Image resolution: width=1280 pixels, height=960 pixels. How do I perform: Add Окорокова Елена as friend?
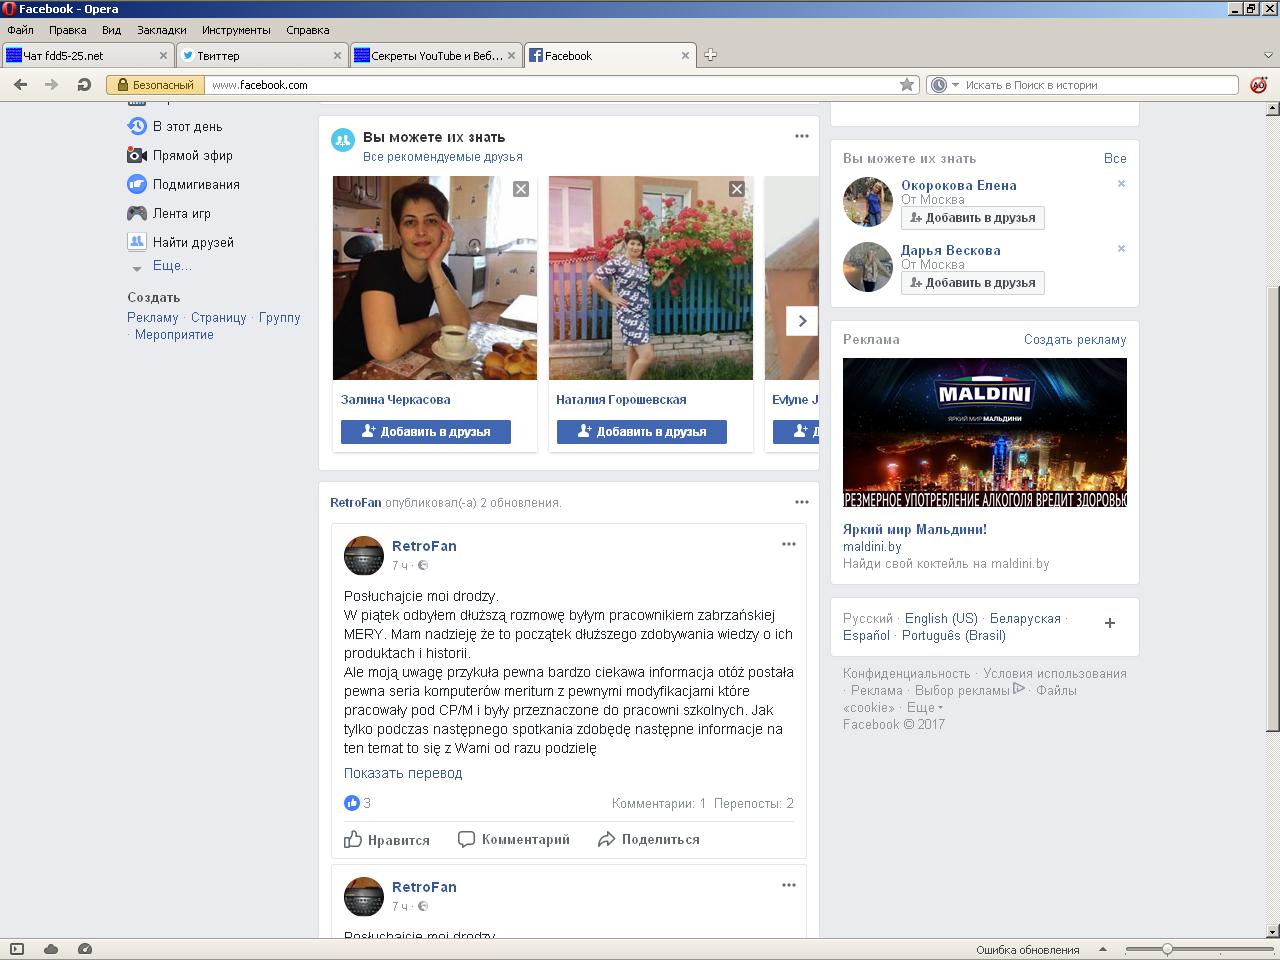click(x=973, y=218)
